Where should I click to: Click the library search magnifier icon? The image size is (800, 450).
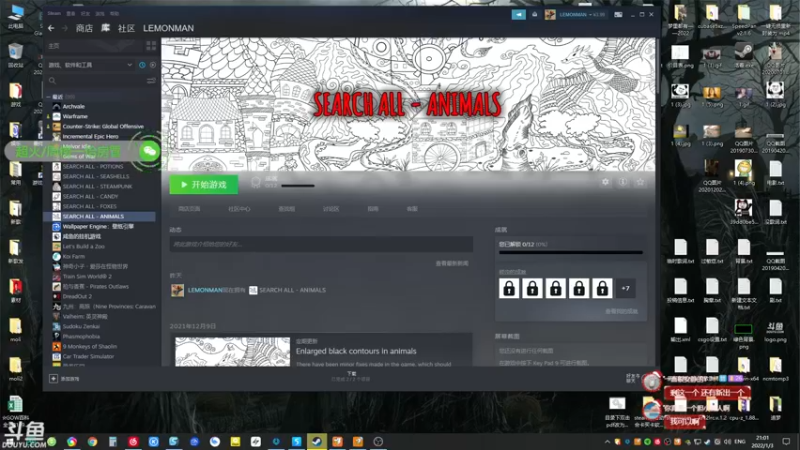52,81
